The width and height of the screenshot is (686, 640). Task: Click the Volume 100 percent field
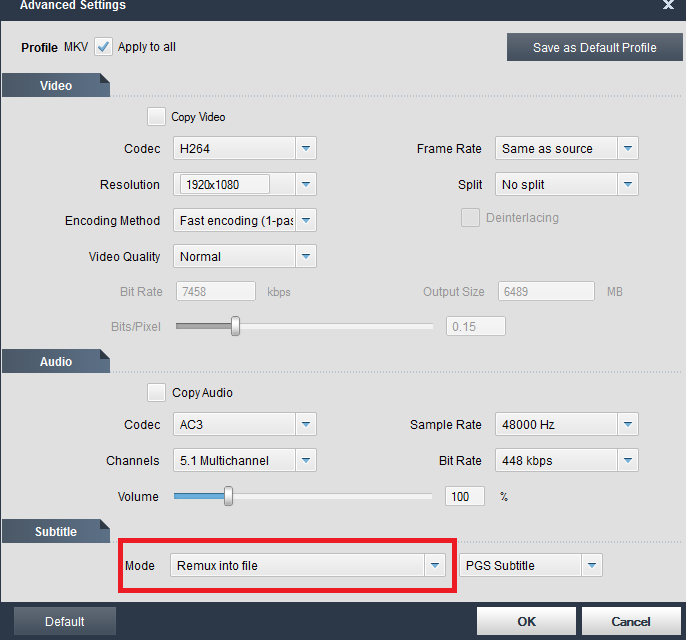[x=465, y=496]
